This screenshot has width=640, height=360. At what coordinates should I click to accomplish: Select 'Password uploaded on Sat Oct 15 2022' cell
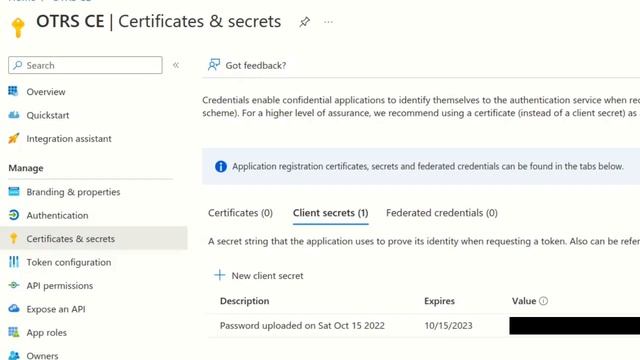point(302,326)
